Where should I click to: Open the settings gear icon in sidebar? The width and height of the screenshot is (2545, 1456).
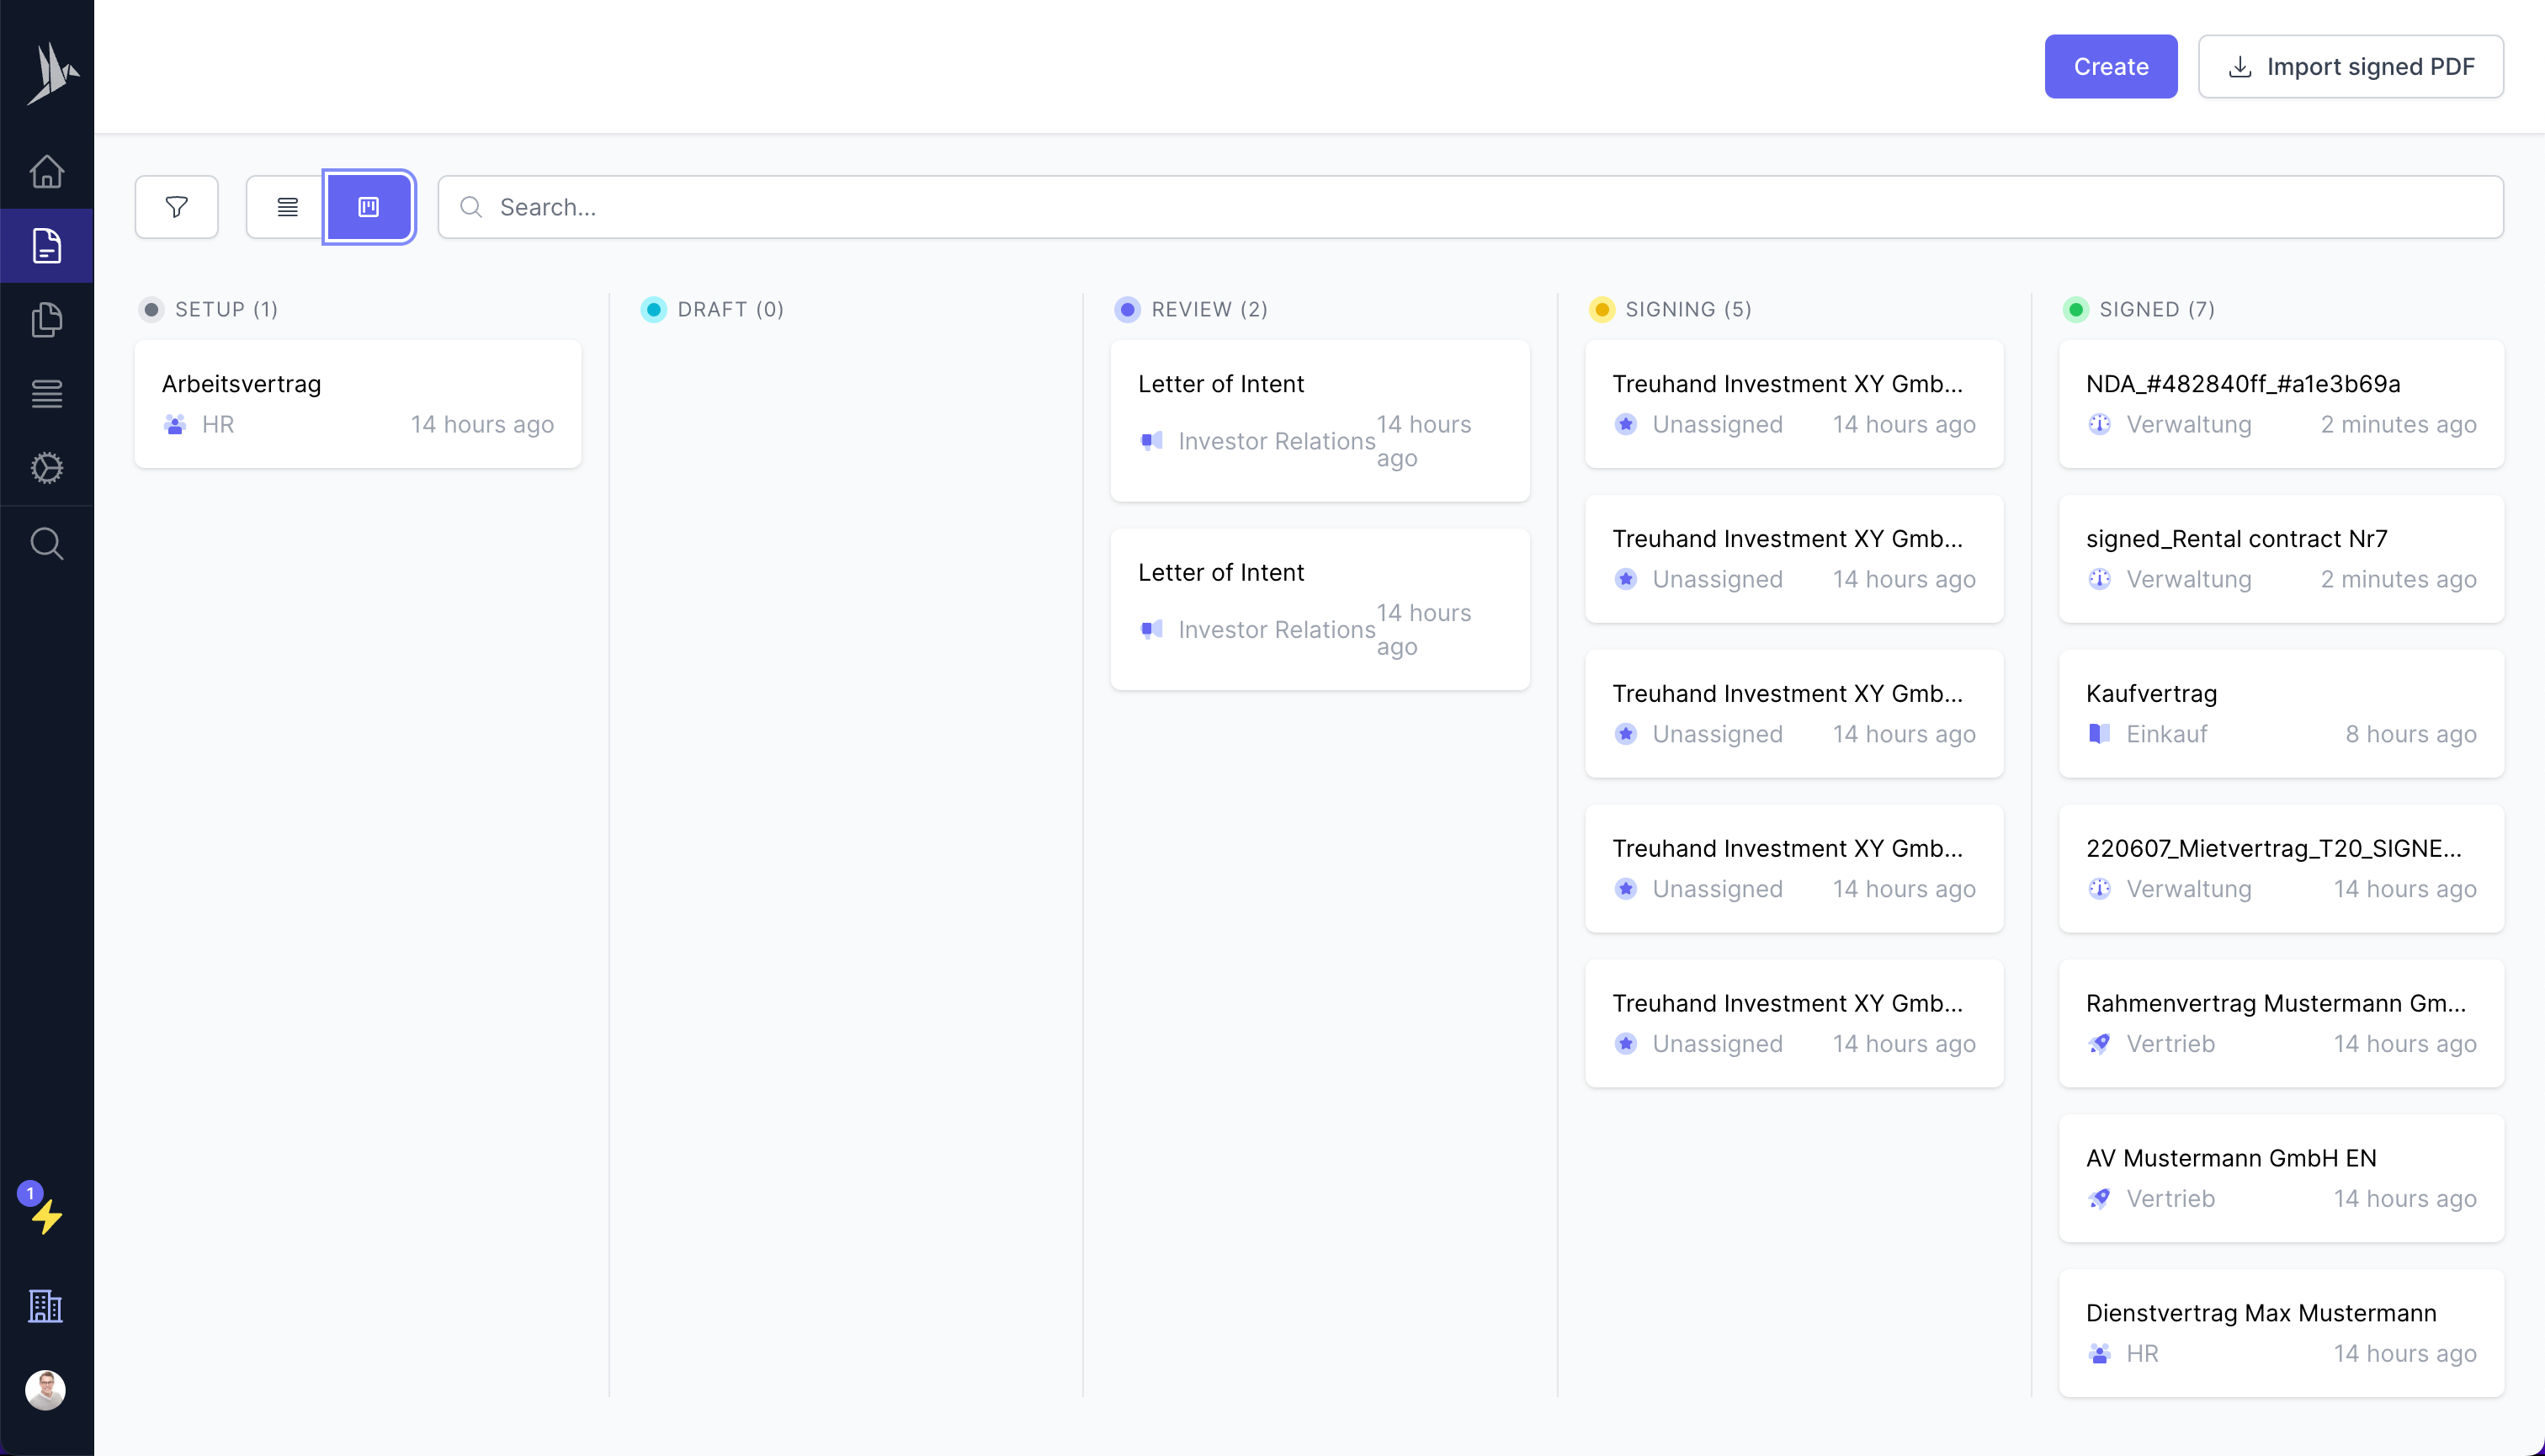coord(46,468)
